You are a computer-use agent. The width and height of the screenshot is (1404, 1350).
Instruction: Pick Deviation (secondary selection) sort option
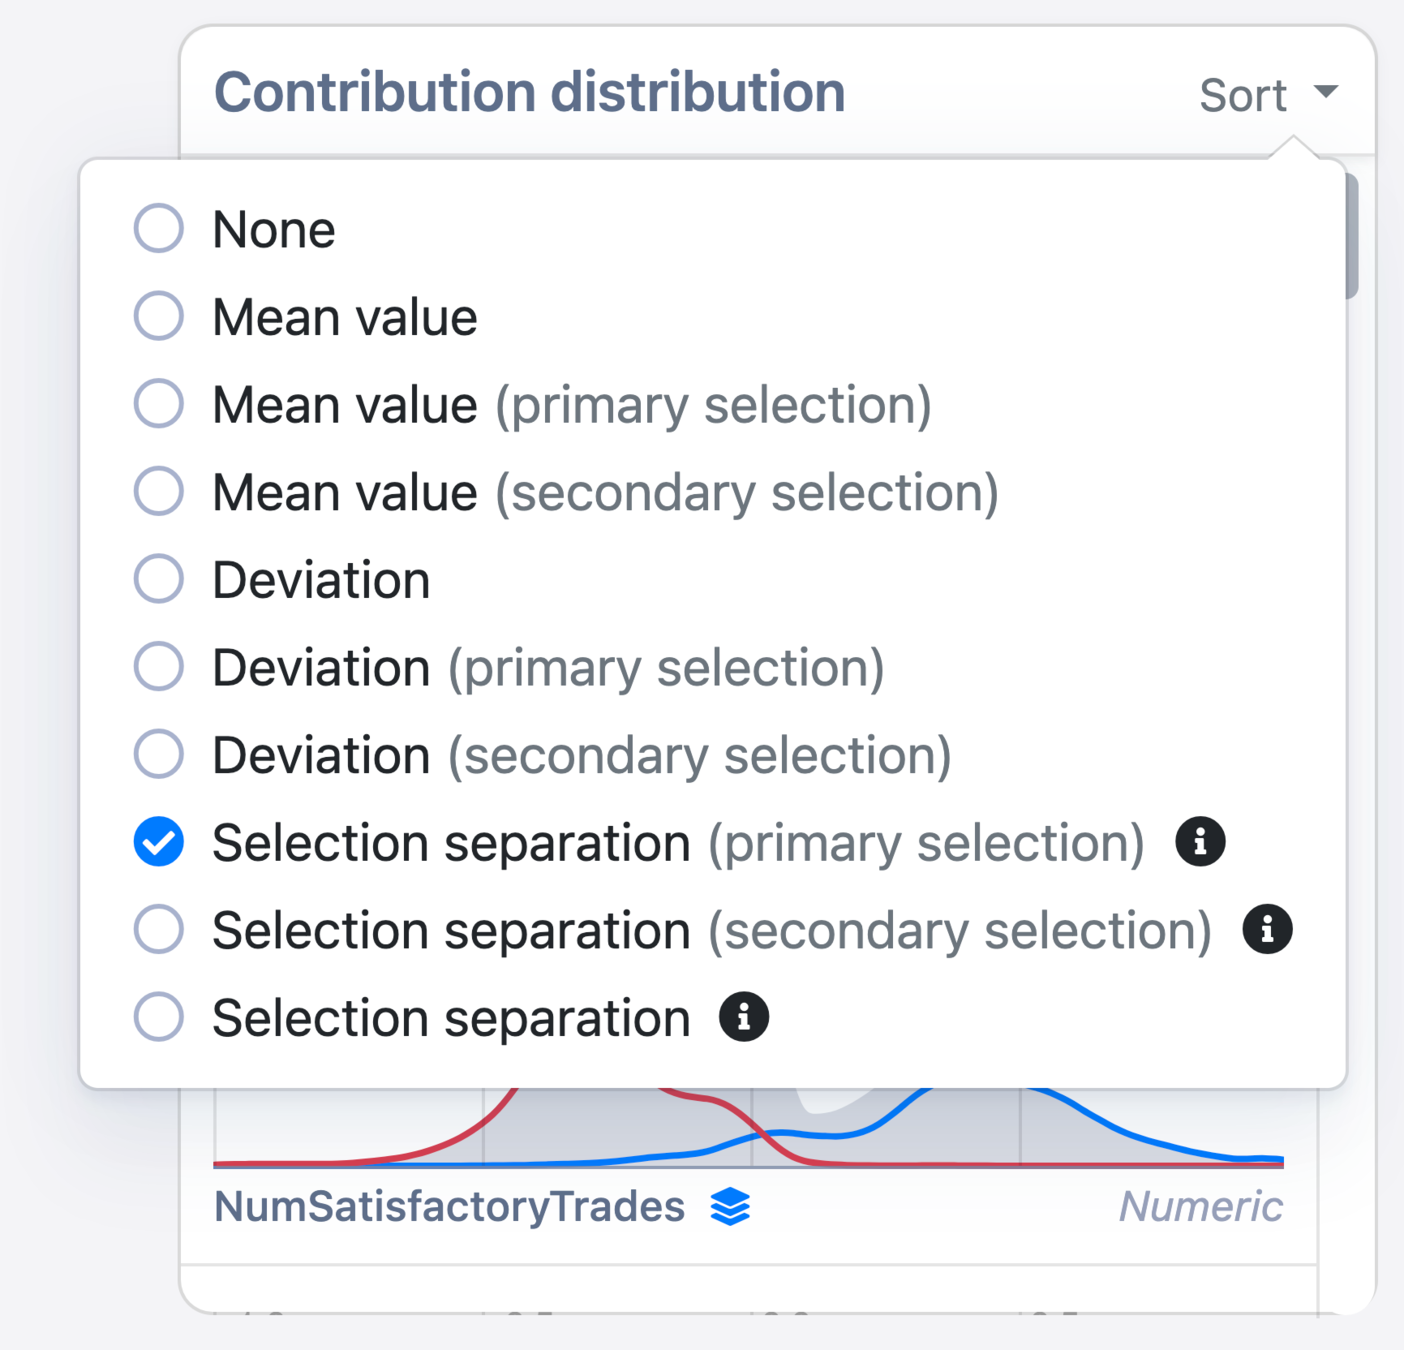159,754
